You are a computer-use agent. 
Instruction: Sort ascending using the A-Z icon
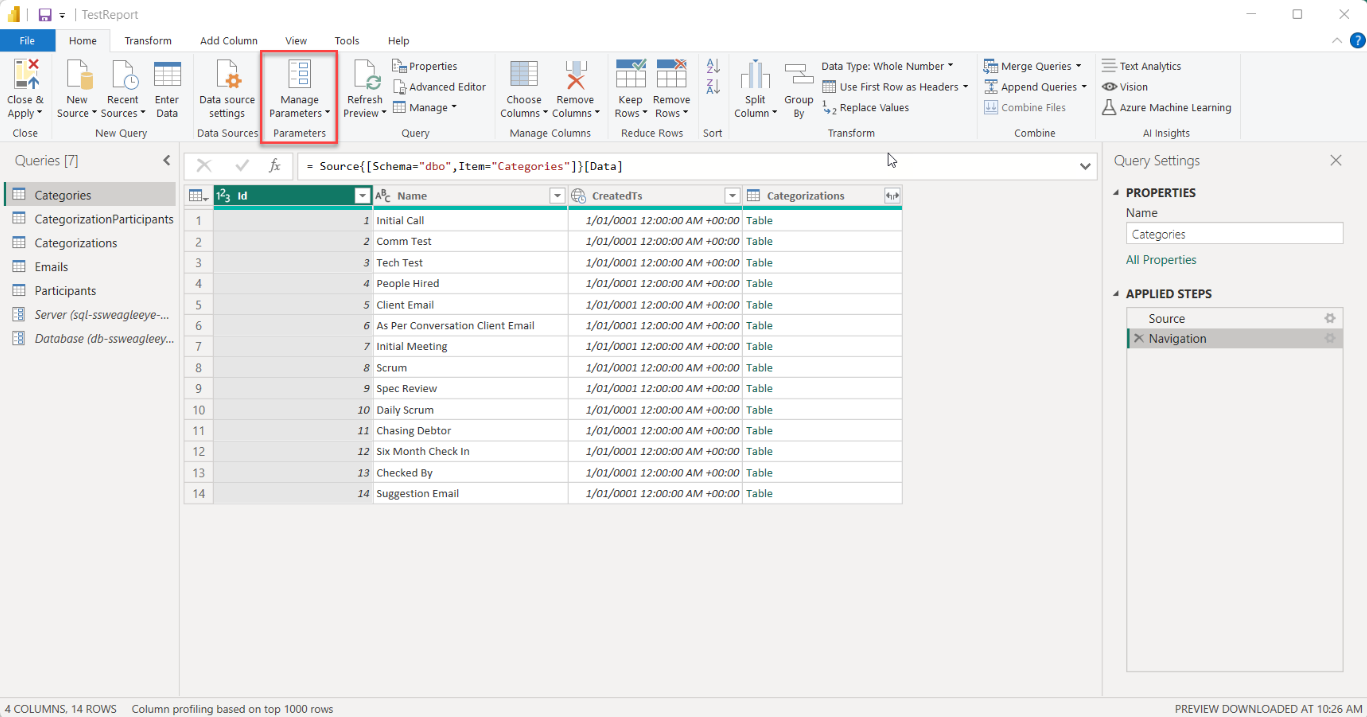click(713, 66)
